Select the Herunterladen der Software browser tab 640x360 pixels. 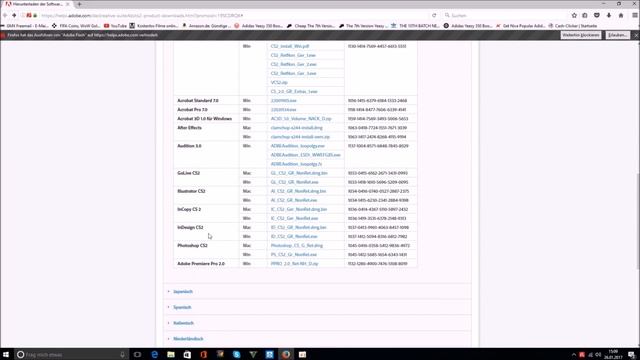coord(37,4)
